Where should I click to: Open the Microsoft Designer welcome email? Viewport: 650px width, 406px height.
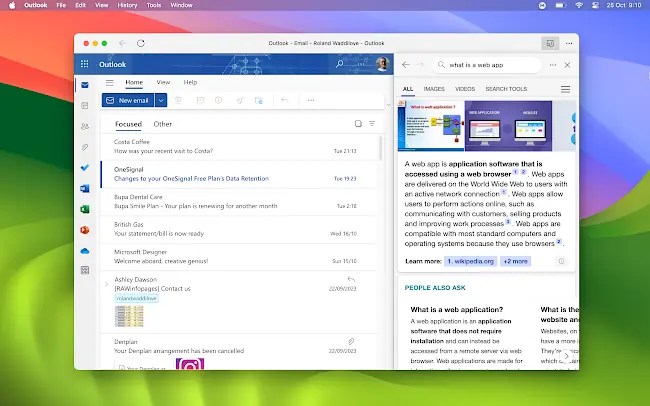(238, 257)
